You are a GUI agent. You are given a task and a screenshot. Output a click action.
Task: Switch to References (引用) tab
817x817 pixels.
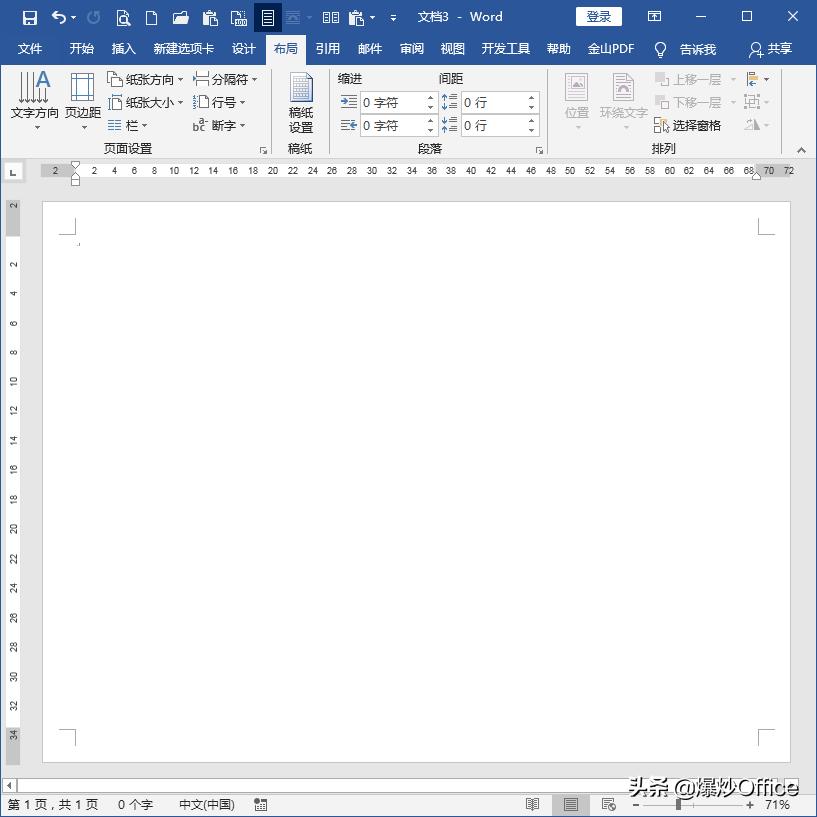click(328, 49)
